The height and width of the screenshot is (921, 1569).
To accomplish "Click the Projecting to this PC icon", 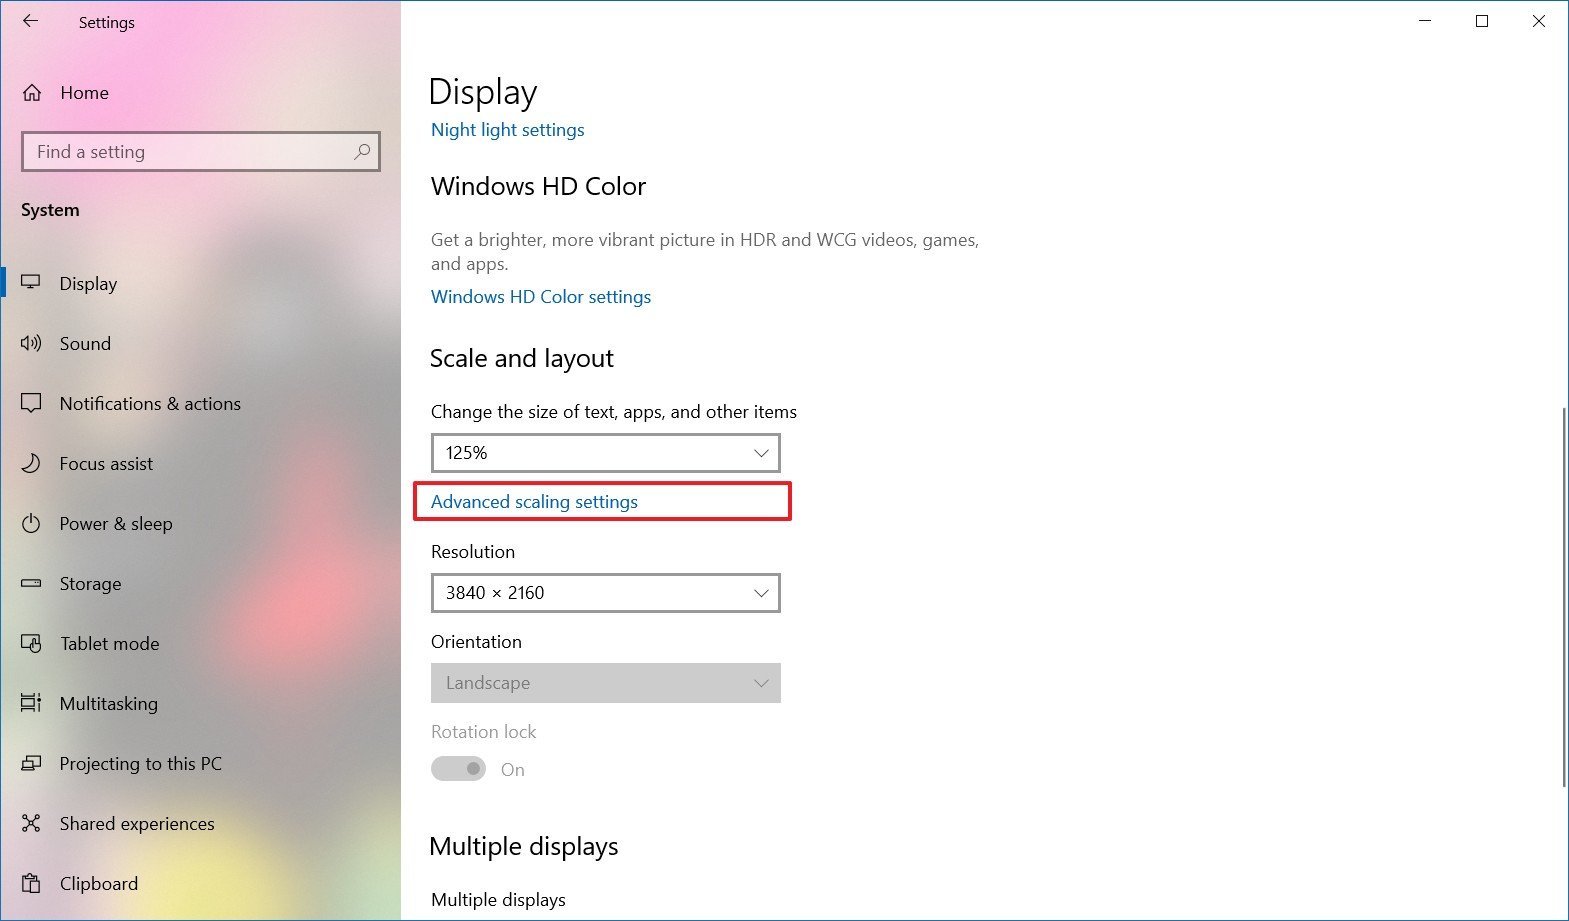I will pos(31,763).
